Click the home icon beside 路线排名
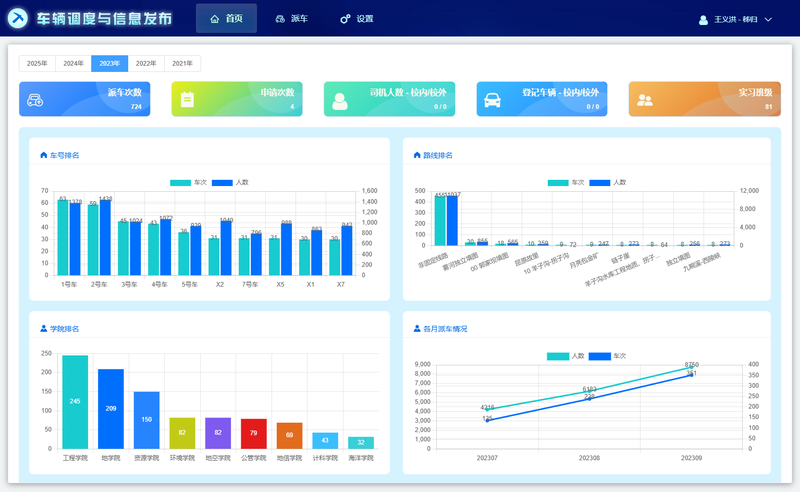This screenshot has width=800, height=492. coord(417,155)
